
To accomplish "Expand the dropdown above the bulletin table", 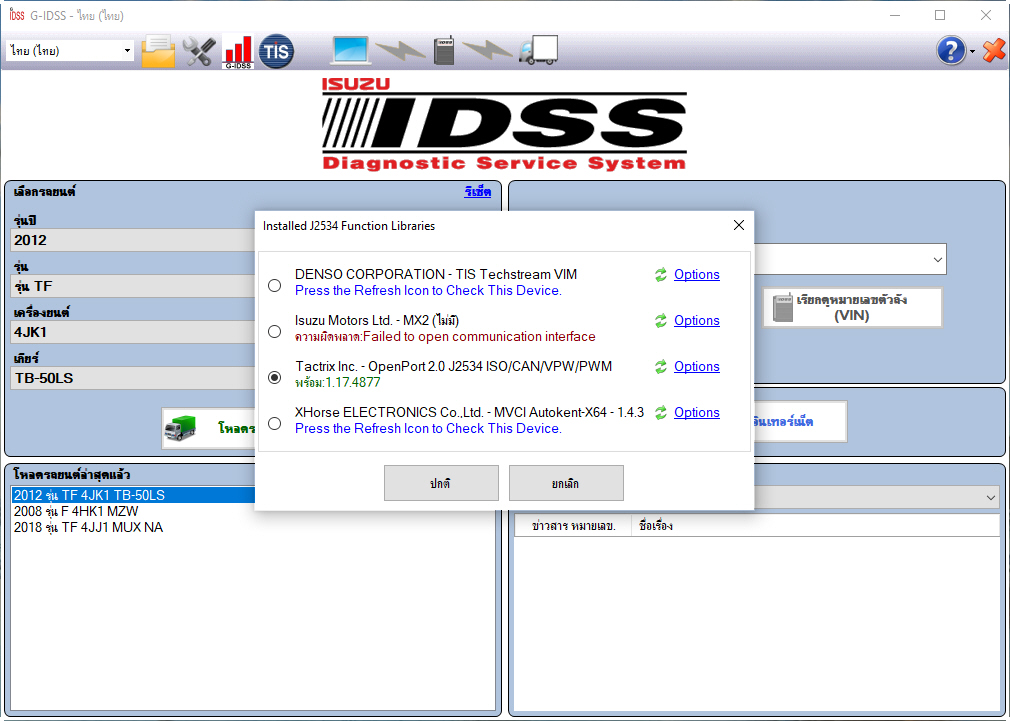I will tap(877, 497).
